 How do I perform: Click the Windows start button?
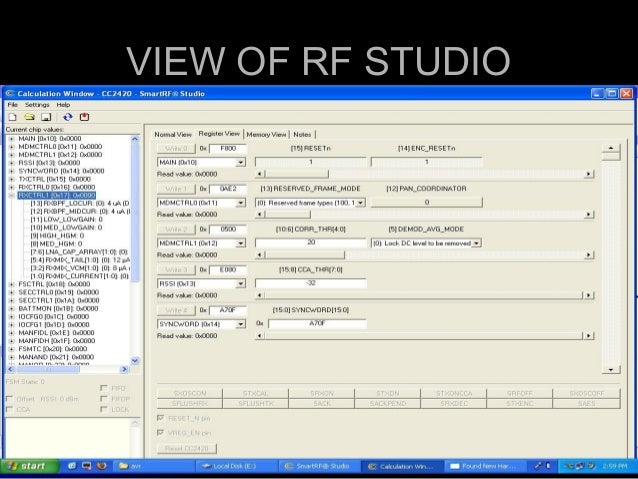click(x=28, y=466)
